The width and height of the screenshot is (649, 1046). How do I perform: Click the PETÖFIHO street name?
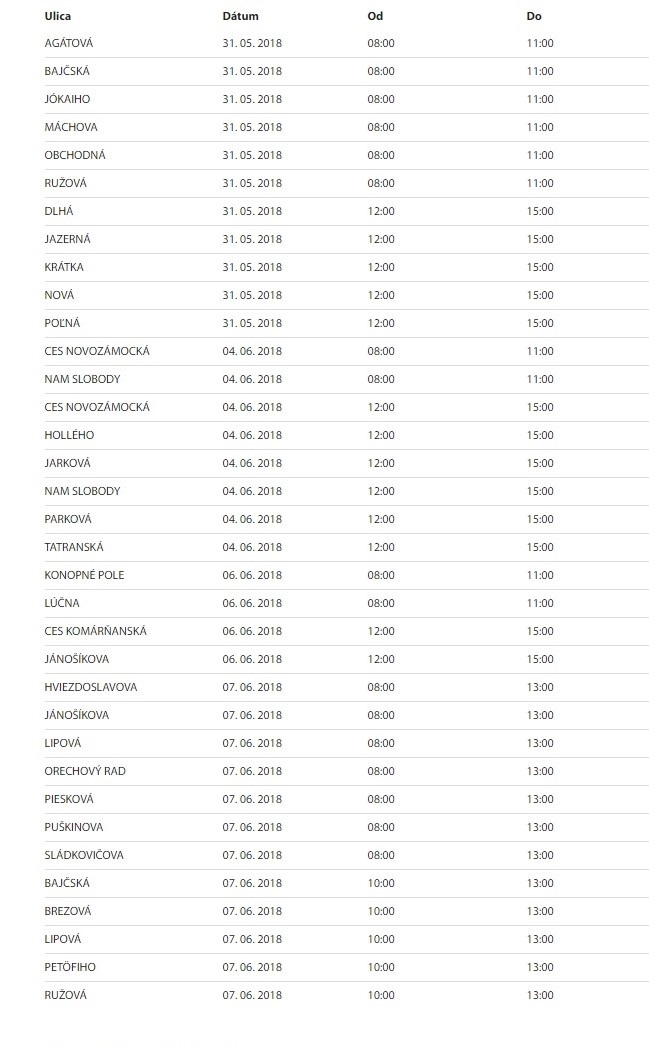click(70, 968)
